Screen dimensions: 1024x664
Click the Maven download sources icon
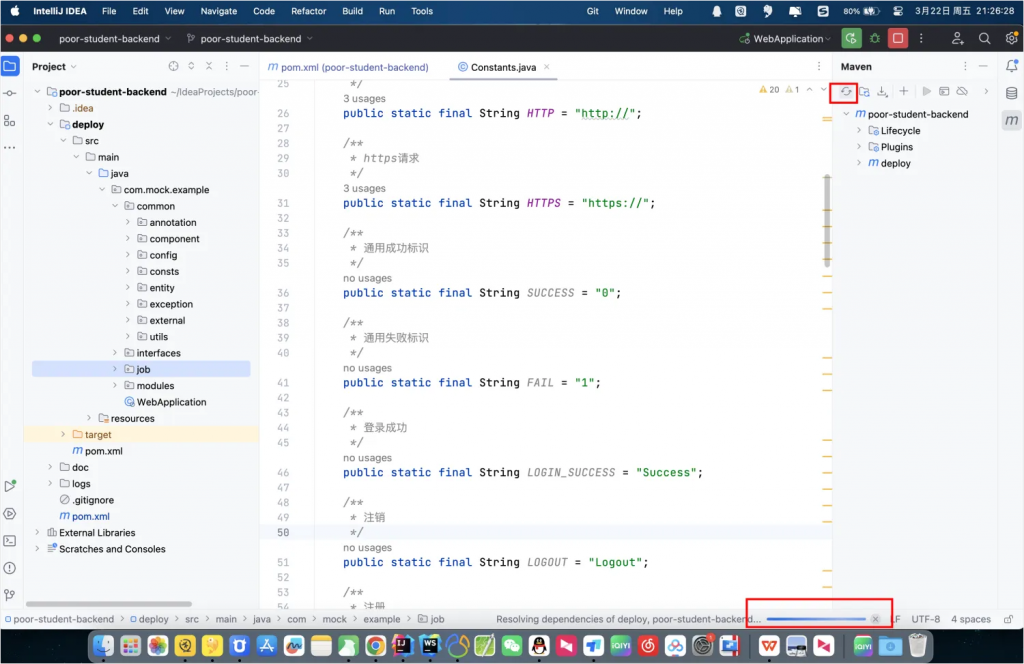[x=882, y=91]
